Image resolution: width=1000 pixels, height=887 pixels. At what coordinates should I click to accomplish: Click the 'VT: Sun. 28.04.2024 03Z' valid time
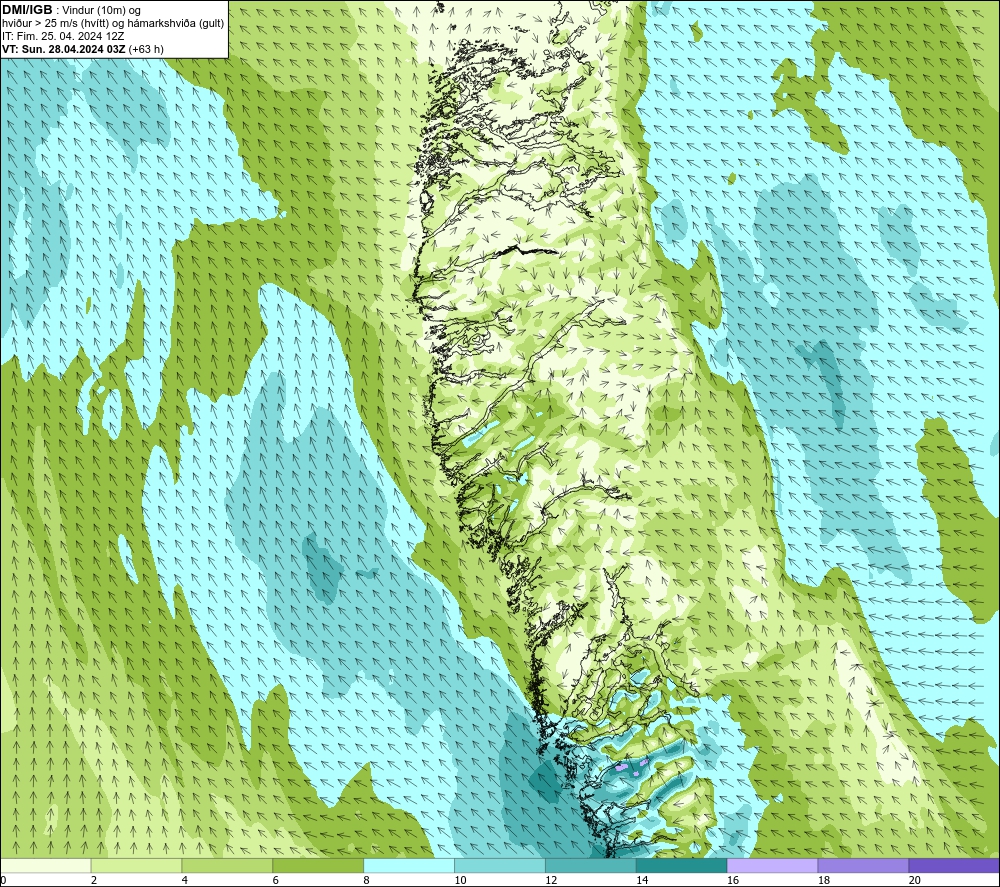64,49
